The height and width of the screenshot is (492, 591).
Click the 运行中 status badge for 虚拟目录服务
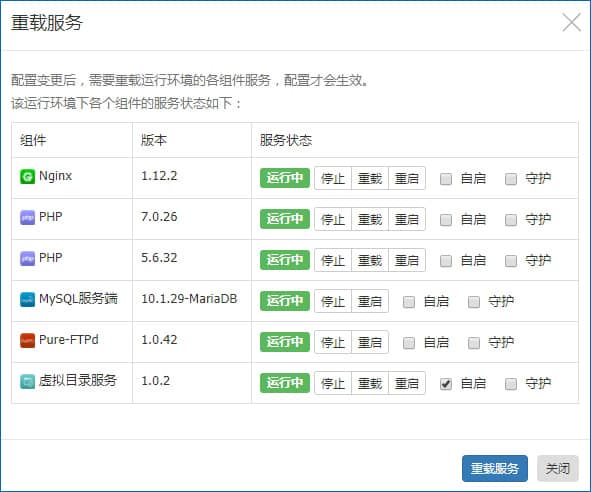[x=285, y=383]
